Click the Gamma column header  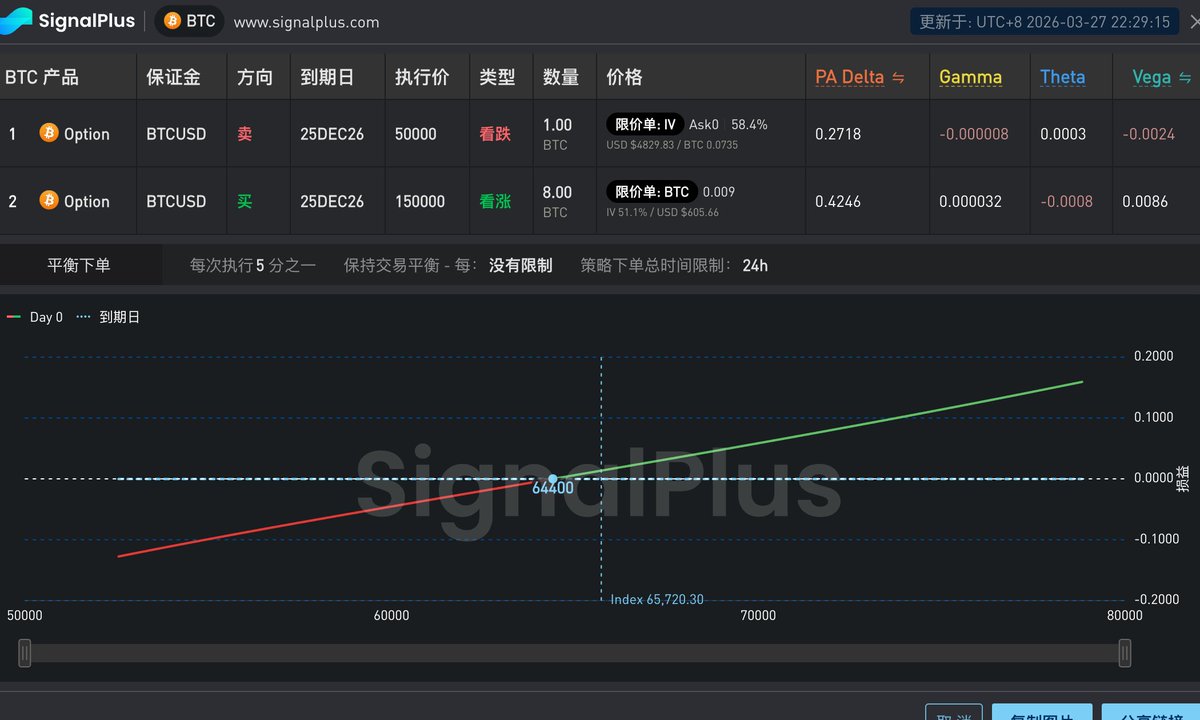[x=970, y=77]
